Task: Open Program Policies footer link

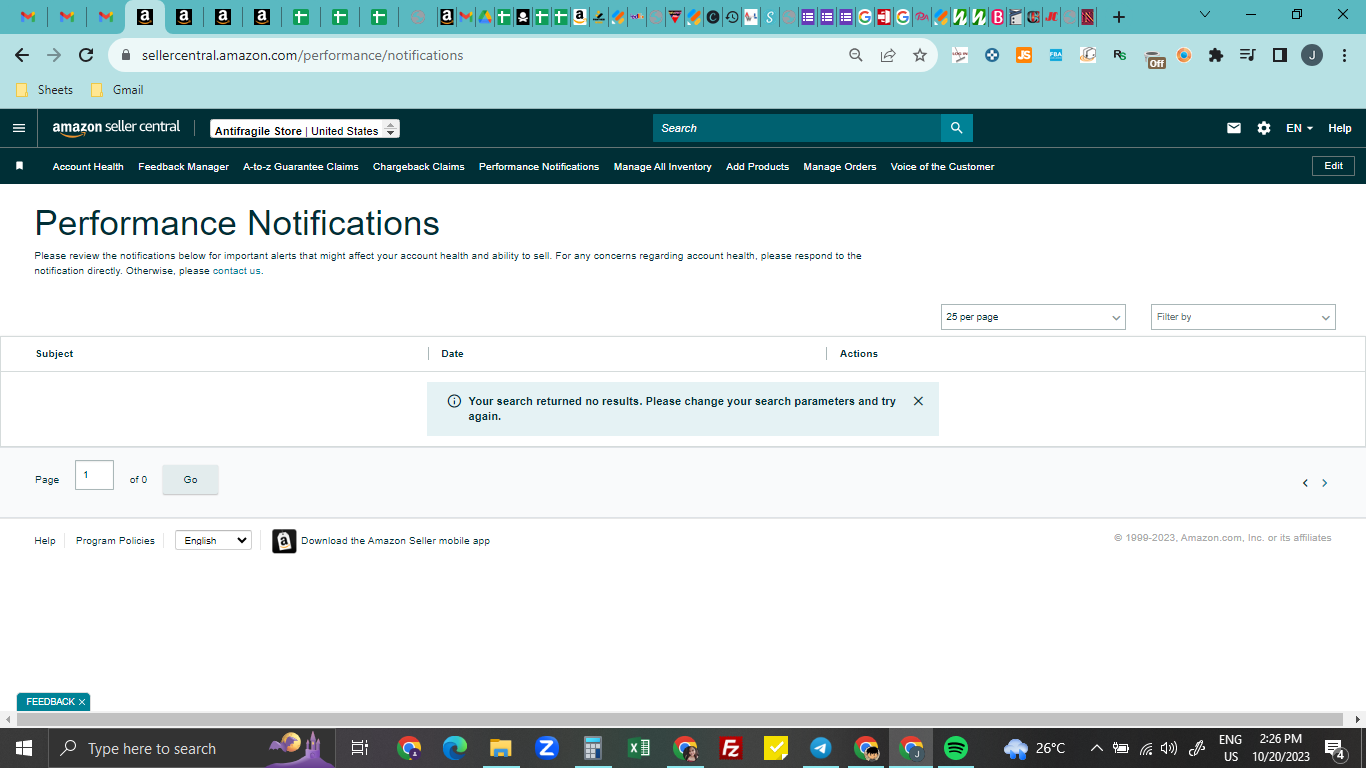Action: tap(115, 541)
